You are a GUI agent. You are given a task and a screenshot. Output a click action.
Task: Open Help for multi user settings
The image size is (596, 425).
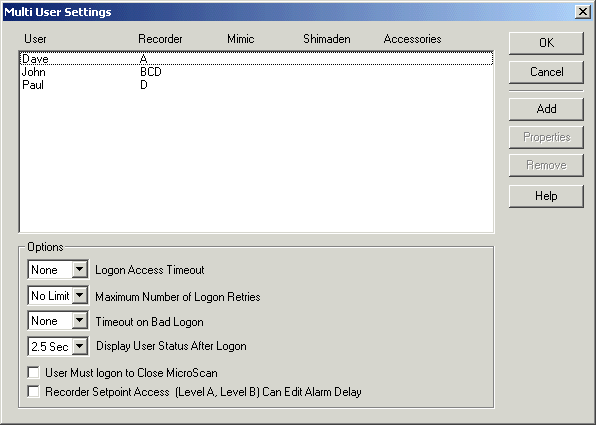tap(546, 196)
